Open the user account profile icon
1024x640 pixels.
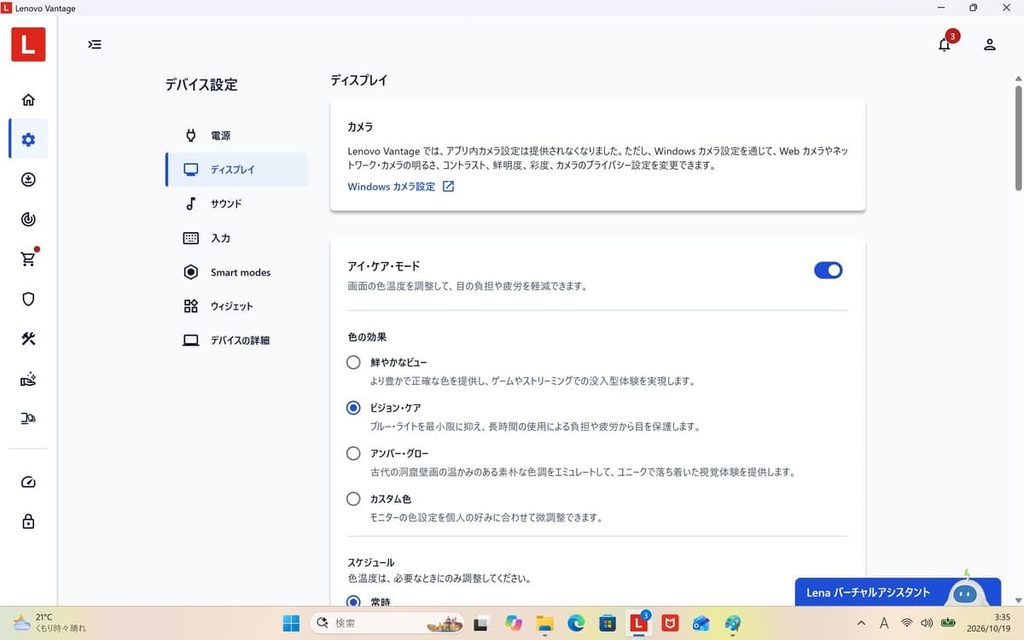[989, 44]
